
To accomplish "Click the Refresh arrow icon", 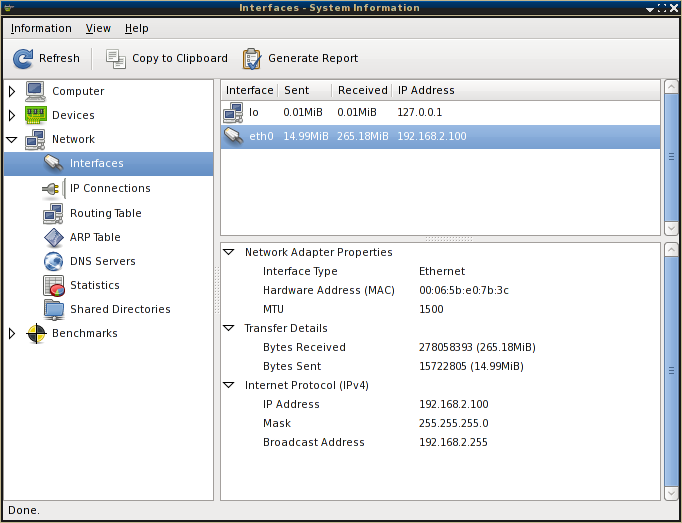I will (x=23, y=59).
